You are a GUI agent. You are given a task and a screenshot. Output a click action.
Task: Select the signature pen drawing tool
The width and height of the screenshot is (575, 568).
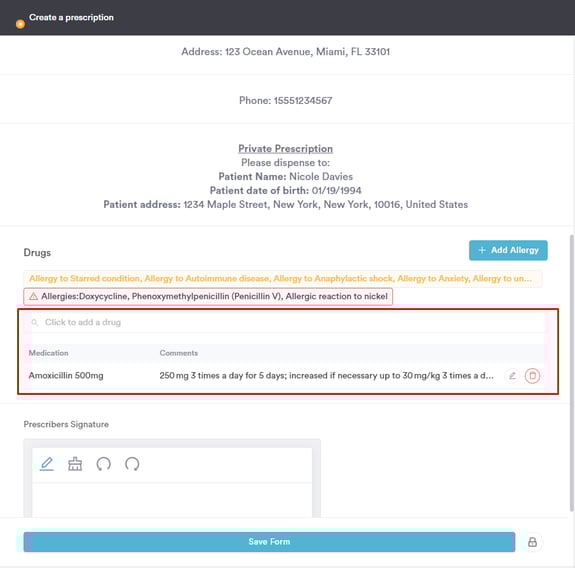[47, 464]
